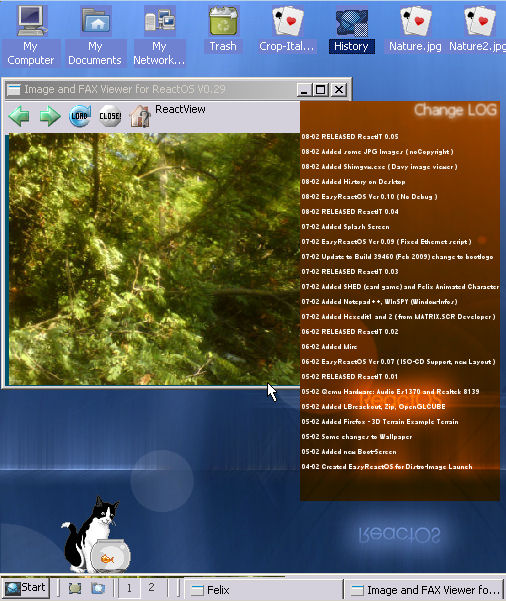Screen dimensions: 506x601
Task: Select the History desktop icon
Action: pyautogui.click(x=352, y=30)
